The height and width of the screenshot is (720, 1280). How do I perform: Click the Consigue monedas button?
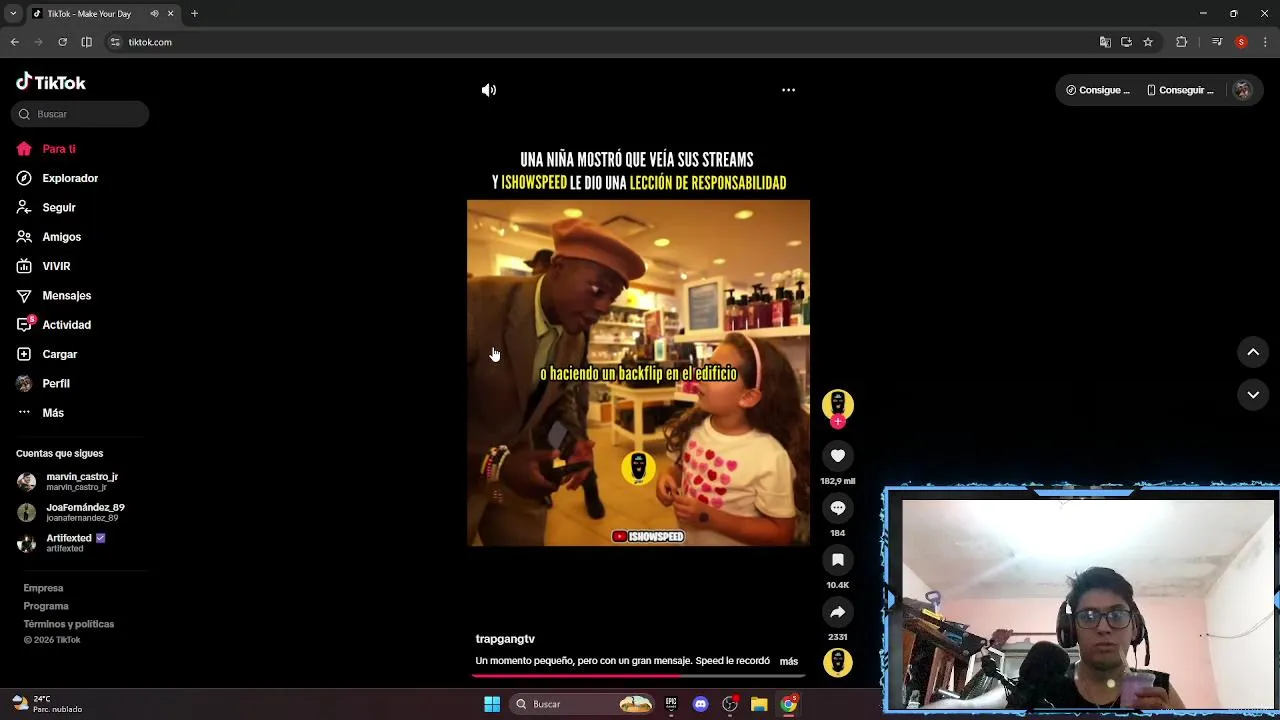click(x=1098, y=90)
